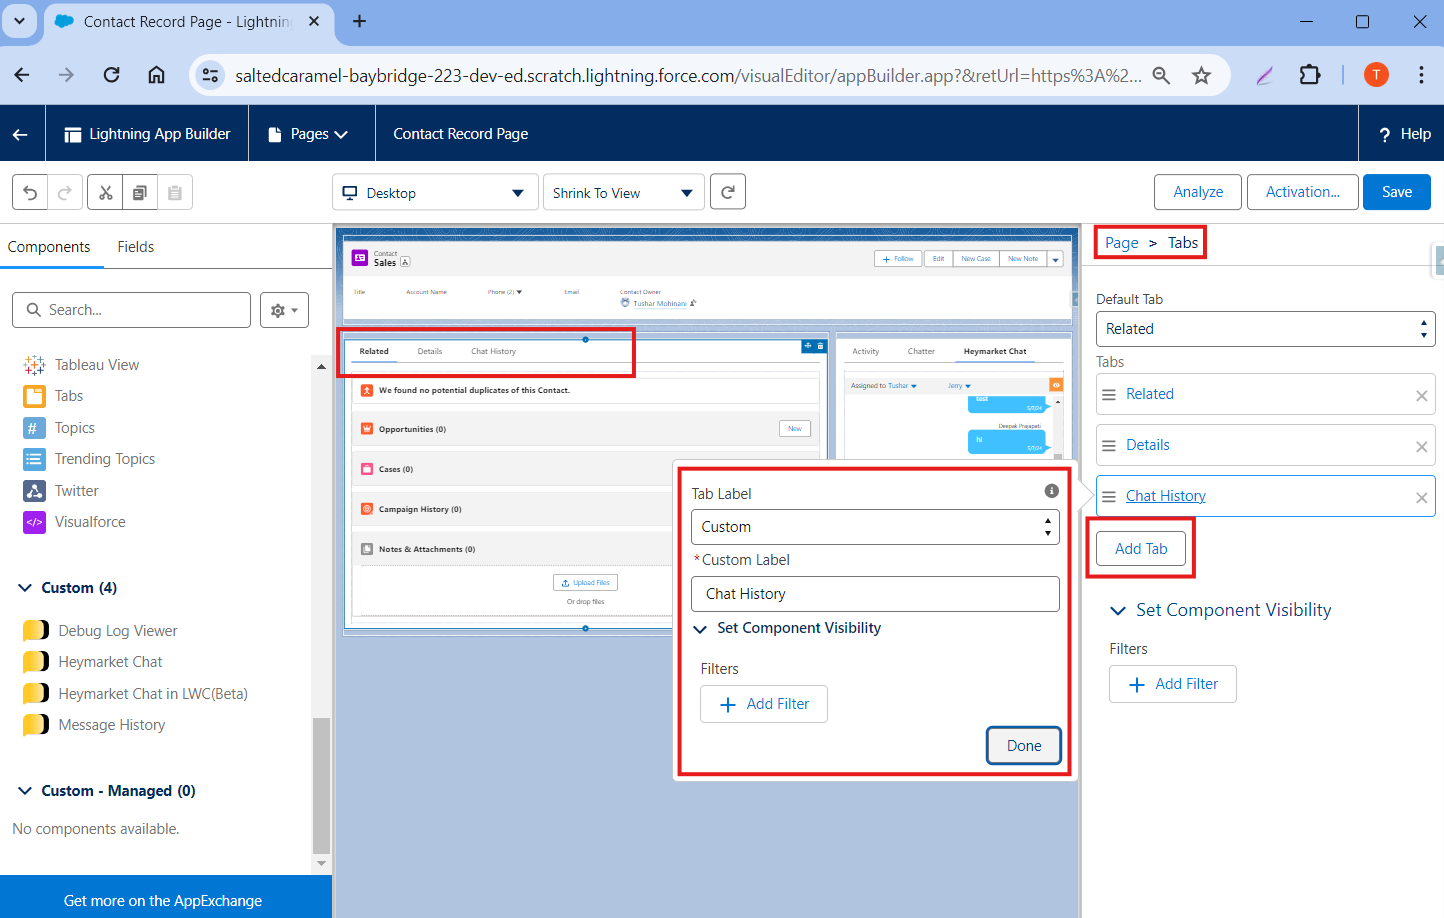The image size is (1444, 918).
Task: Click the Cut scissors icon
Action: click(105, 192)
